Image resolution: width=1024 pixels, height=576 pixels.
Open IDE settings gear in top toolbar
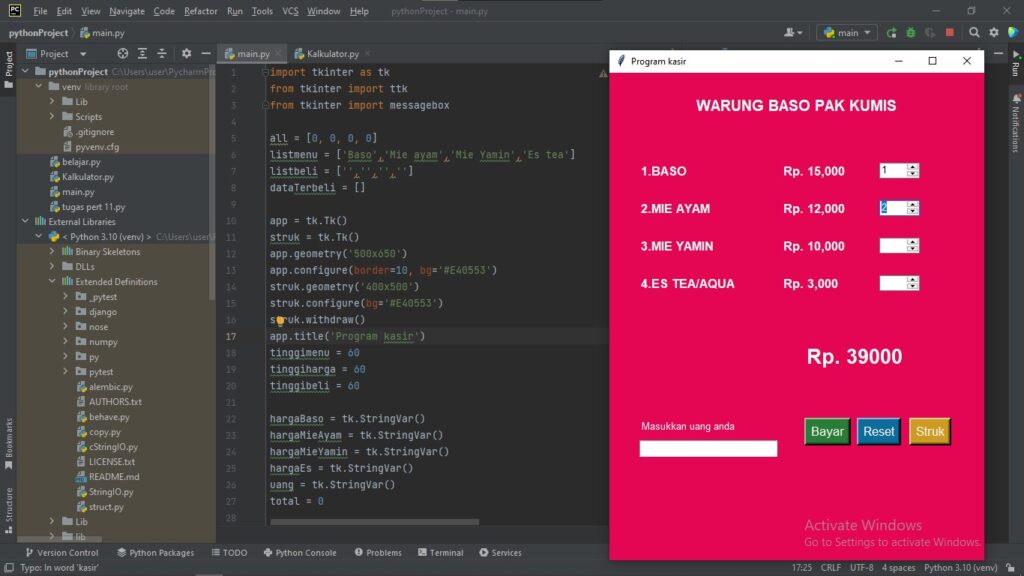(x=994, y=33)
